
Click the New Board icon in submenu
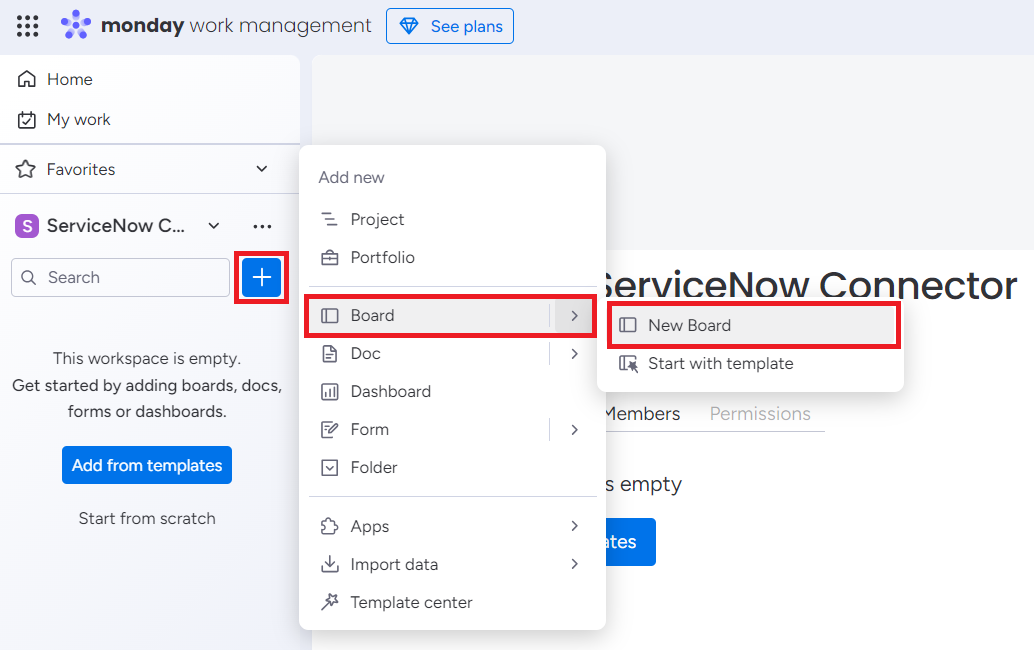point(628,325)
